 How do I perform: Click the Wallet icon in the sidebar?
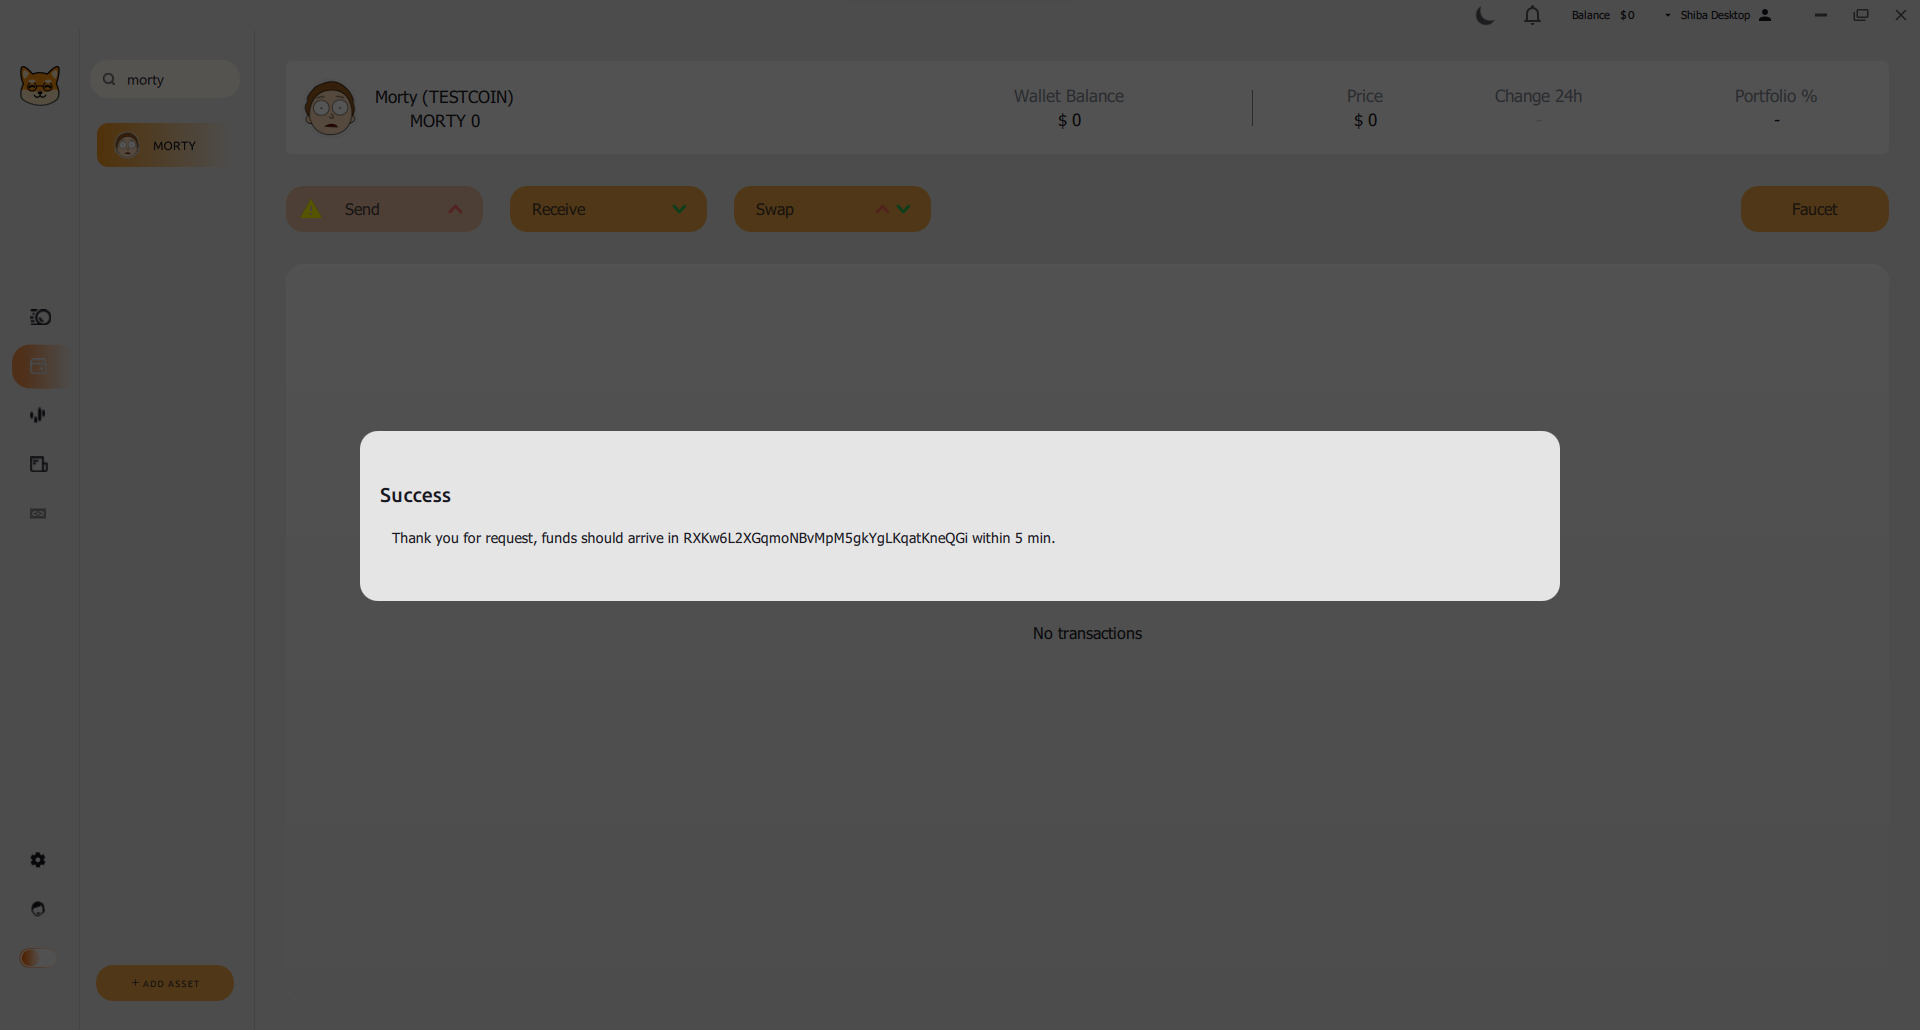[x=39, y=366]
